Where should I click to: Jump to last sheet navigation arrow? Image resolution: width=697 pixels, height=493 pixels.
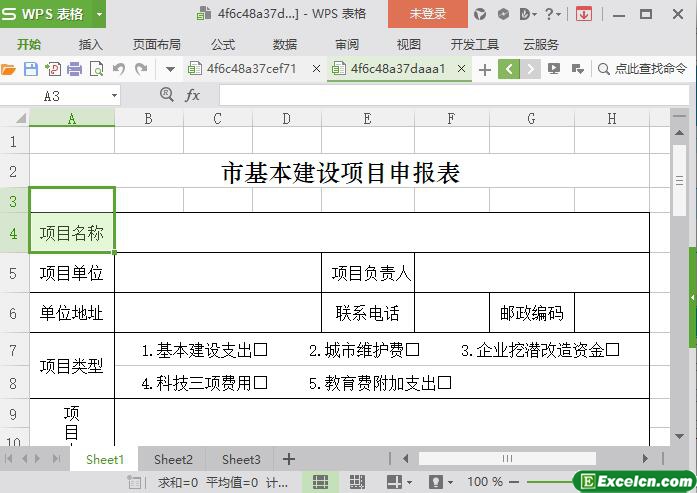(56, 459)
